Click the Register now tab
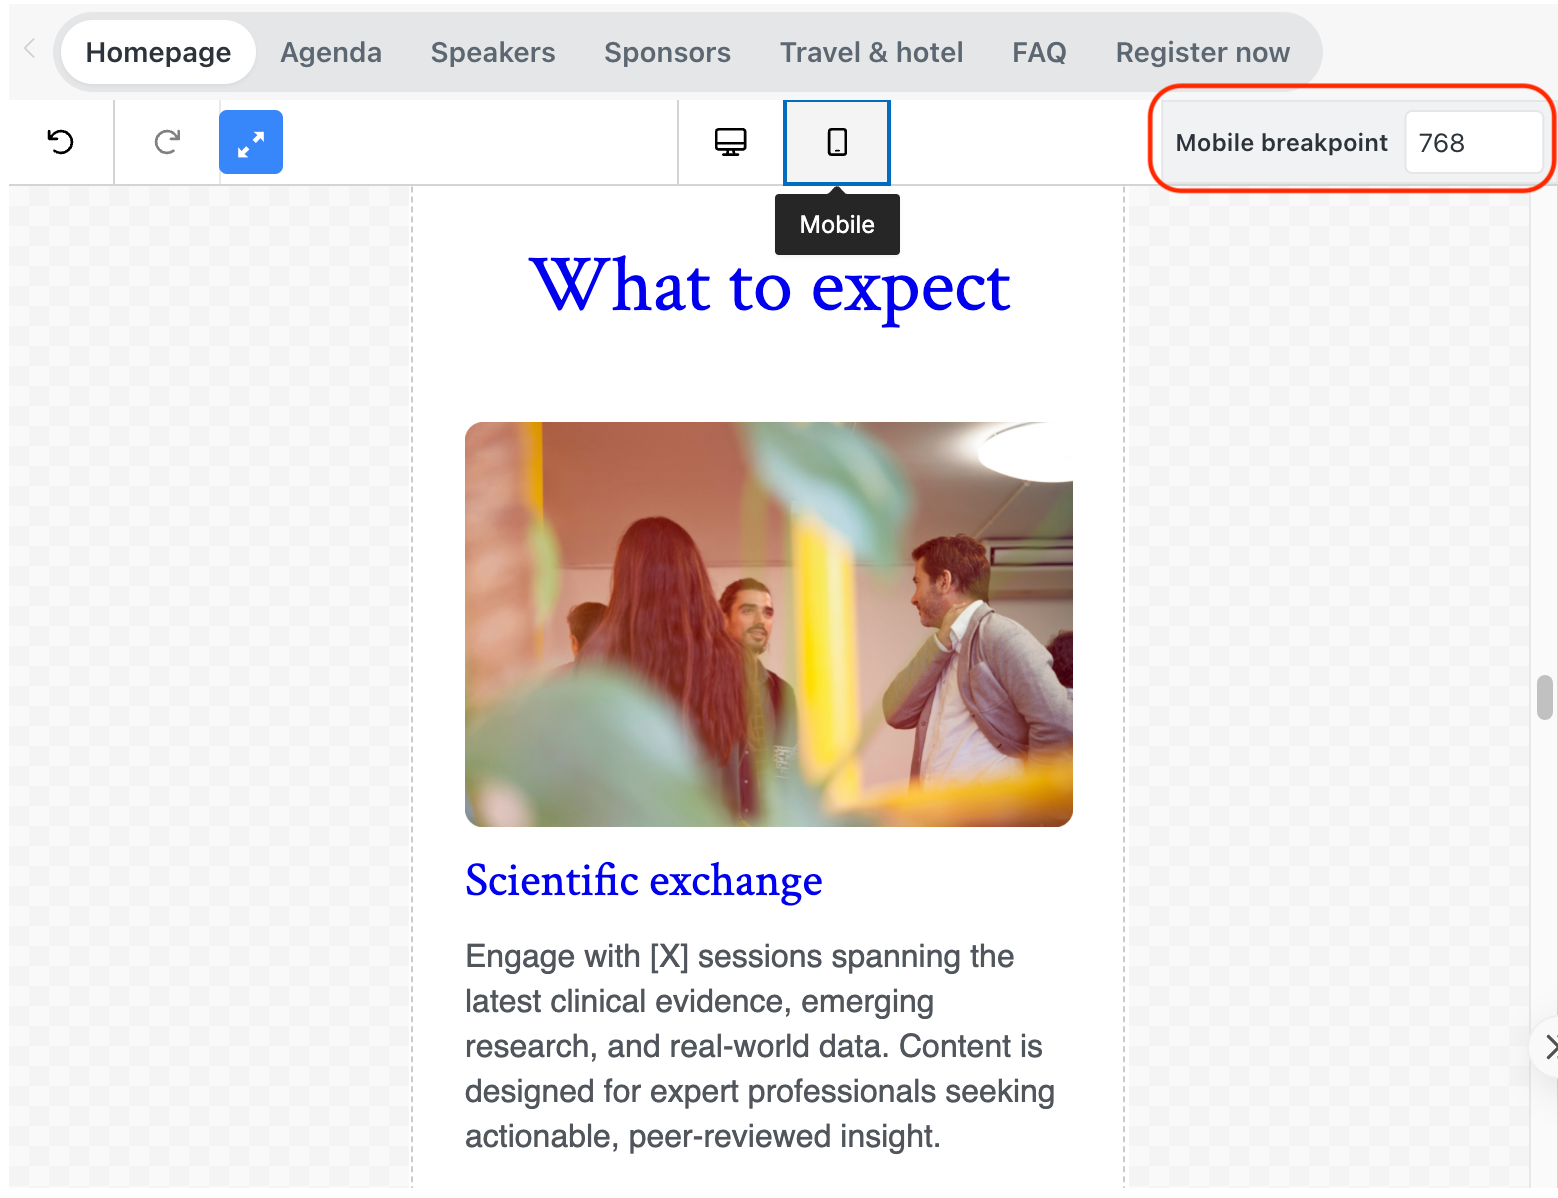 click(x=1203, y=52)
